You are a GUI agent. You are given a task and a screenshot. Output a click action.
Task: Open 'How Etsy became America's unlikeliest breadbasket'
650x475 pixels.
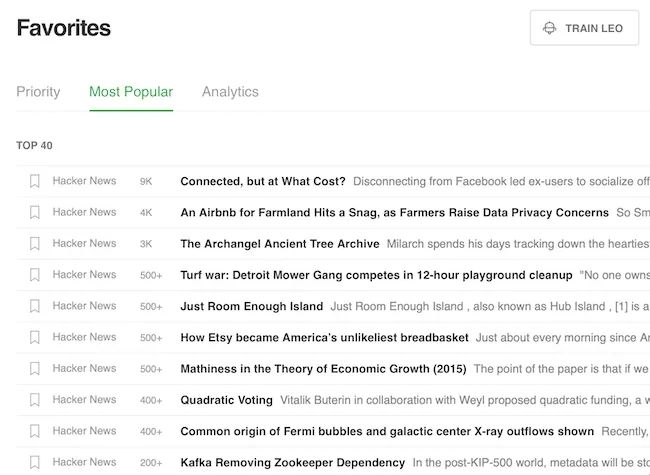pos(324,337)
